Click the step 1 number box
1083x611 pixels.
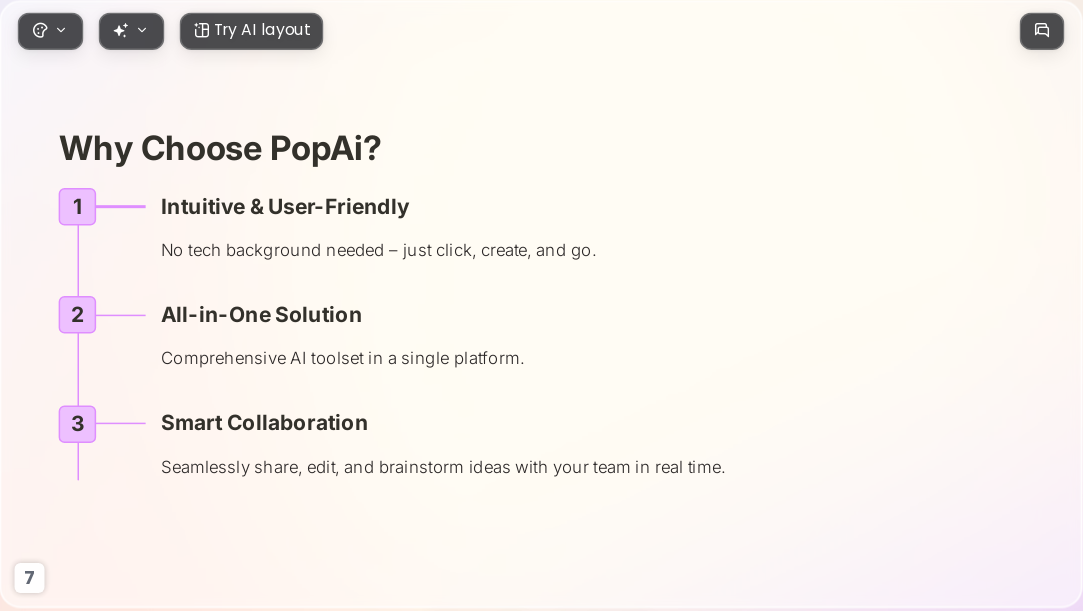[77, 206]
